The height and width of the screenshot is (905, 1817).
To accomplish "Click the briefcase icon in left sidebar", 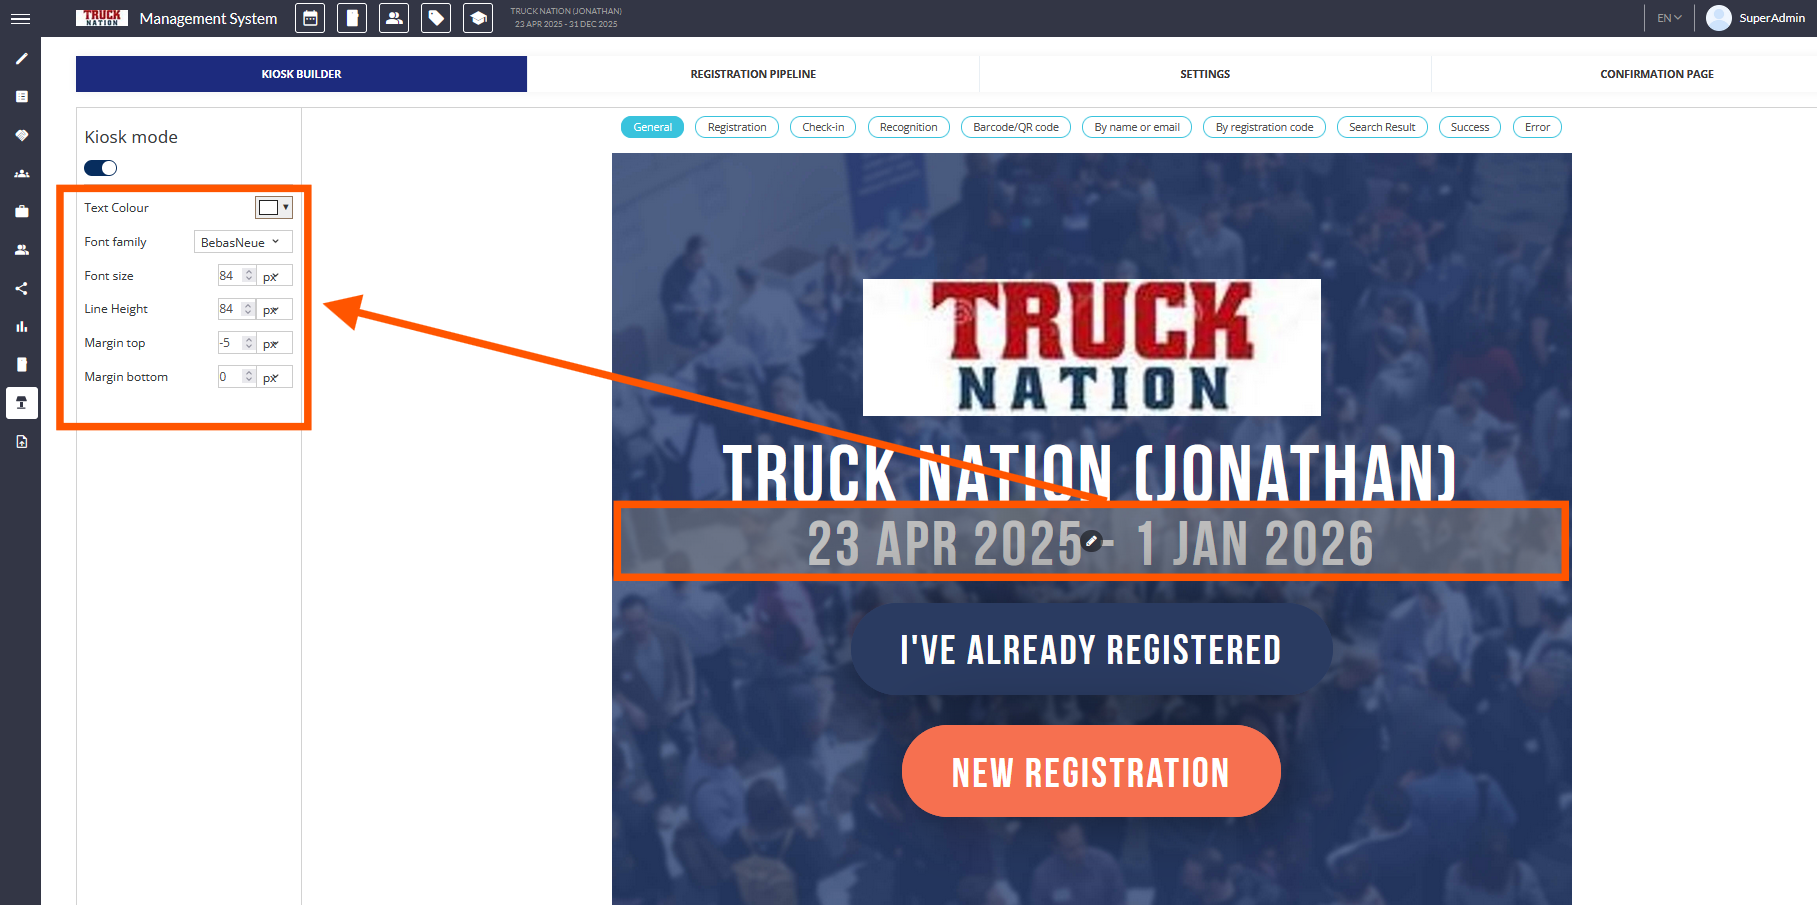I will (21, 212).
